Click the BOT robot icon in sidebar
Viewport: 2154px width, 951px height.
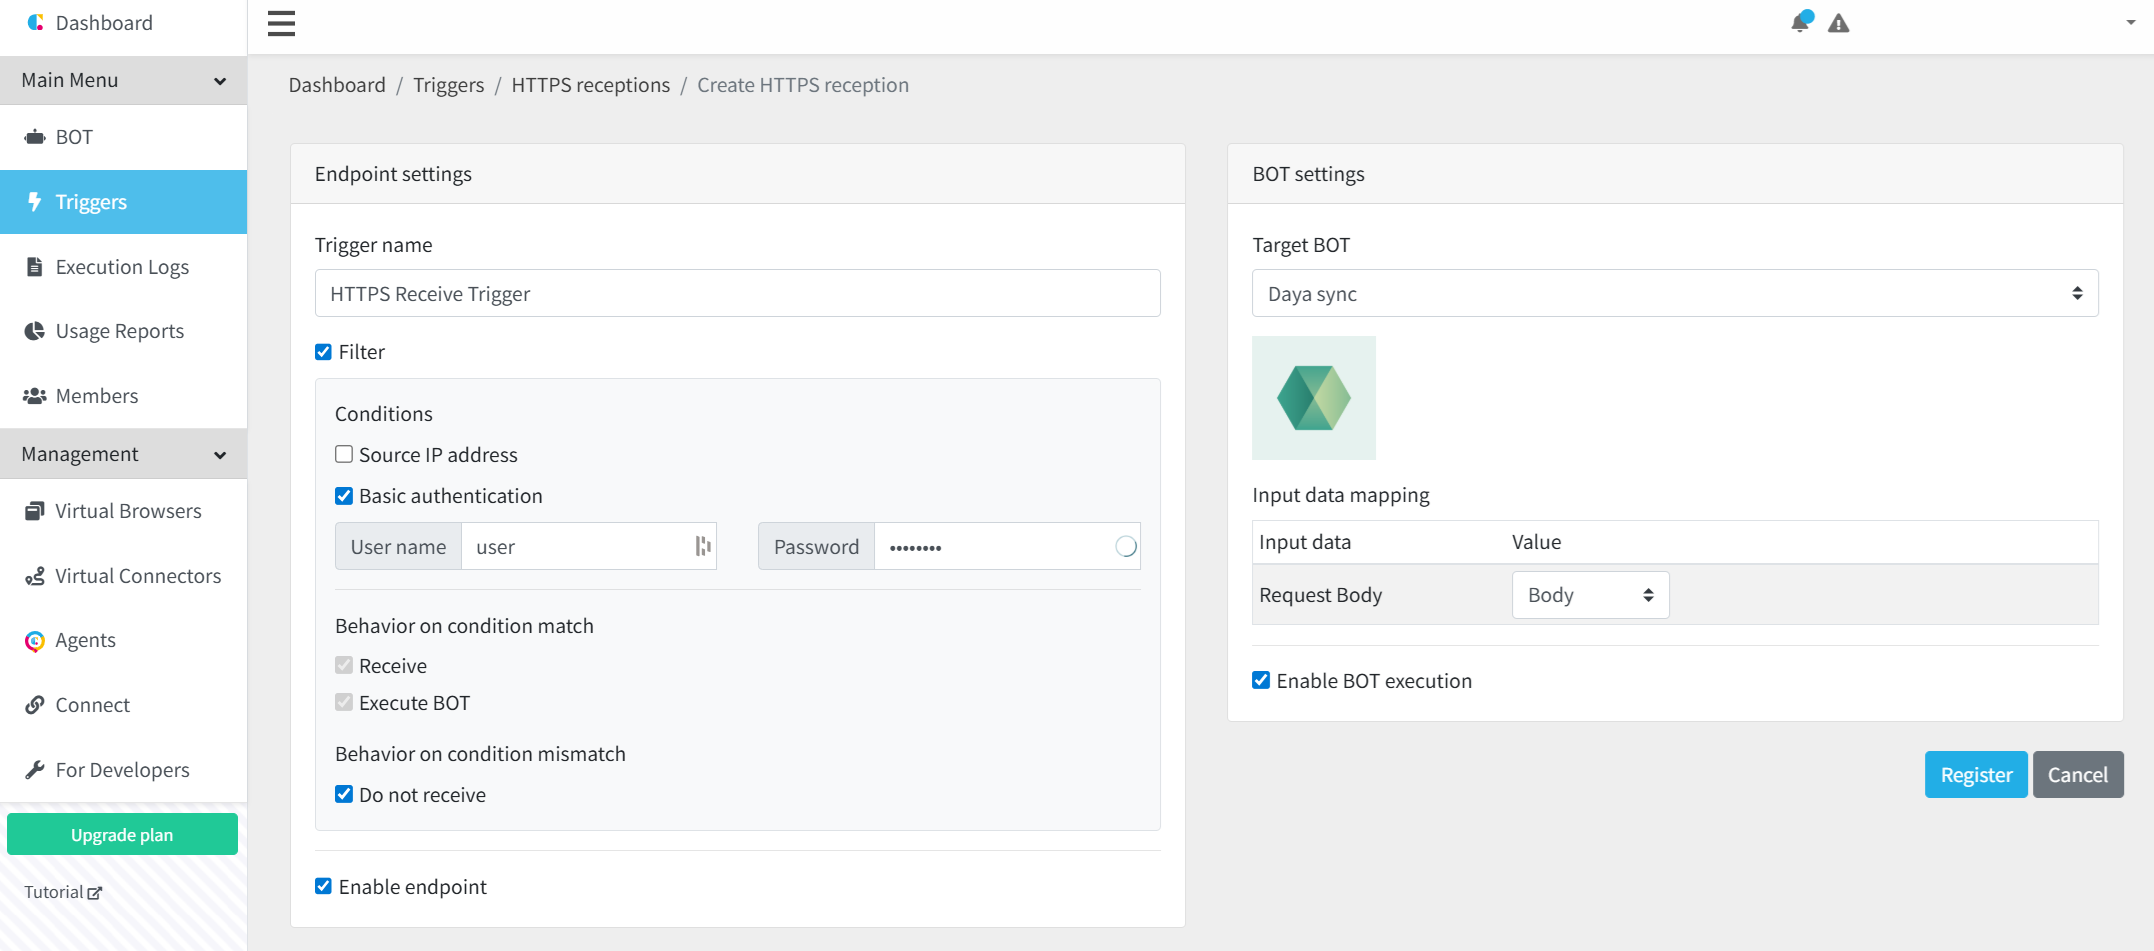(35, 137)
